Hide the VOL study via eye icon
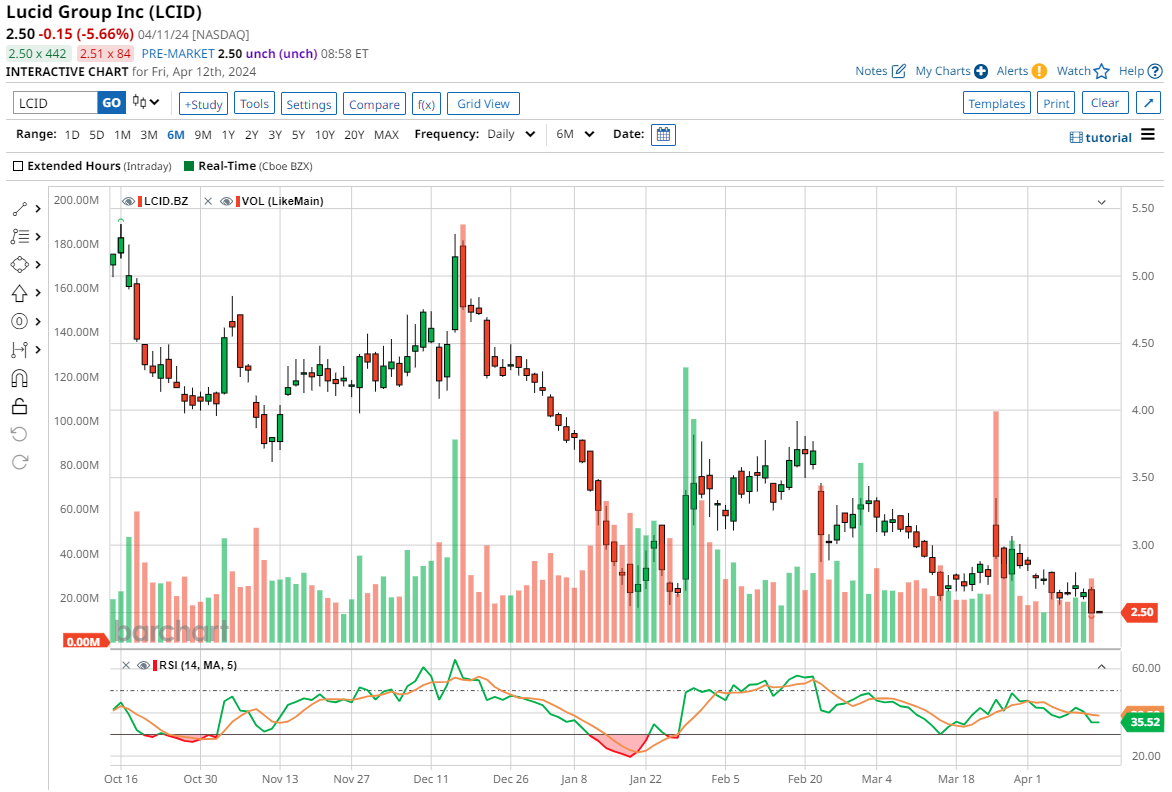 point(227,201)
